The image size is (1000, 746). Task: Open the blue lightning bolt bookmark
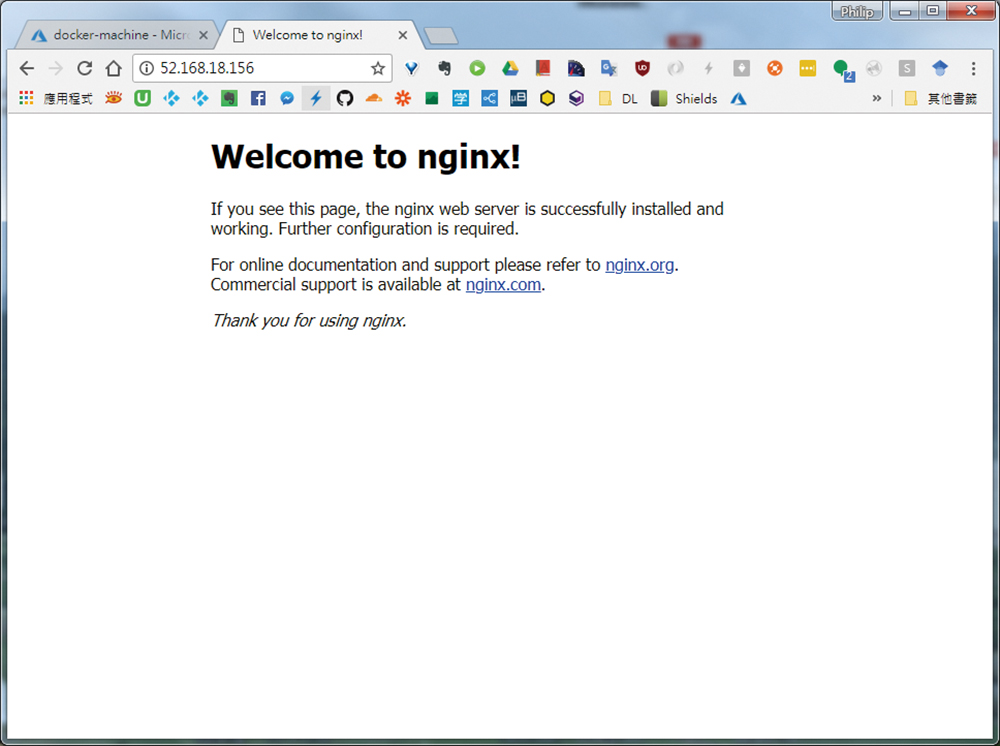316,98
